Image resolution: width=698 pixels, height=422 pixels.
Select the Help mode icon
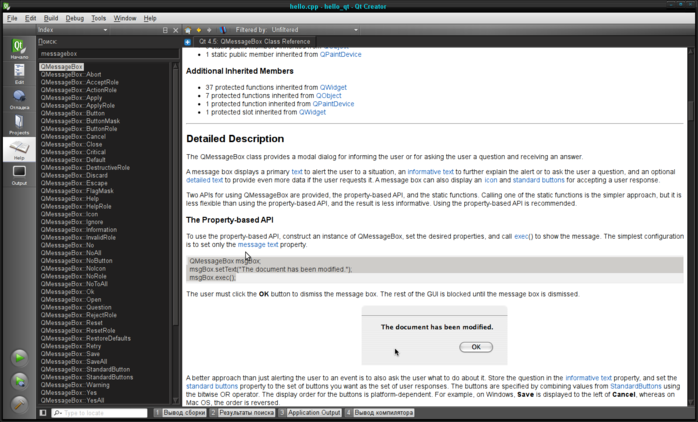tap(19, 150)
